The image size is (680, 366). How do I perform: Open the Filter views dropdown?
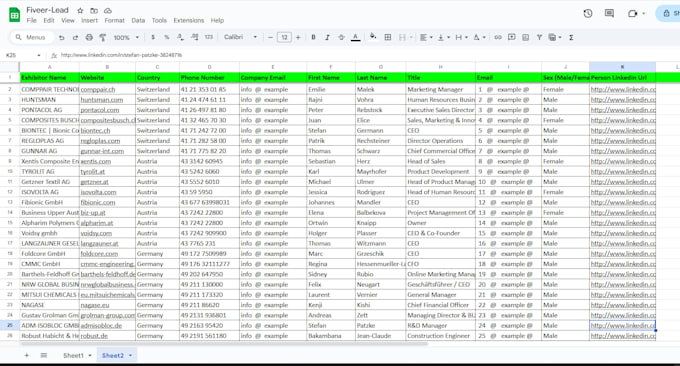555,38
